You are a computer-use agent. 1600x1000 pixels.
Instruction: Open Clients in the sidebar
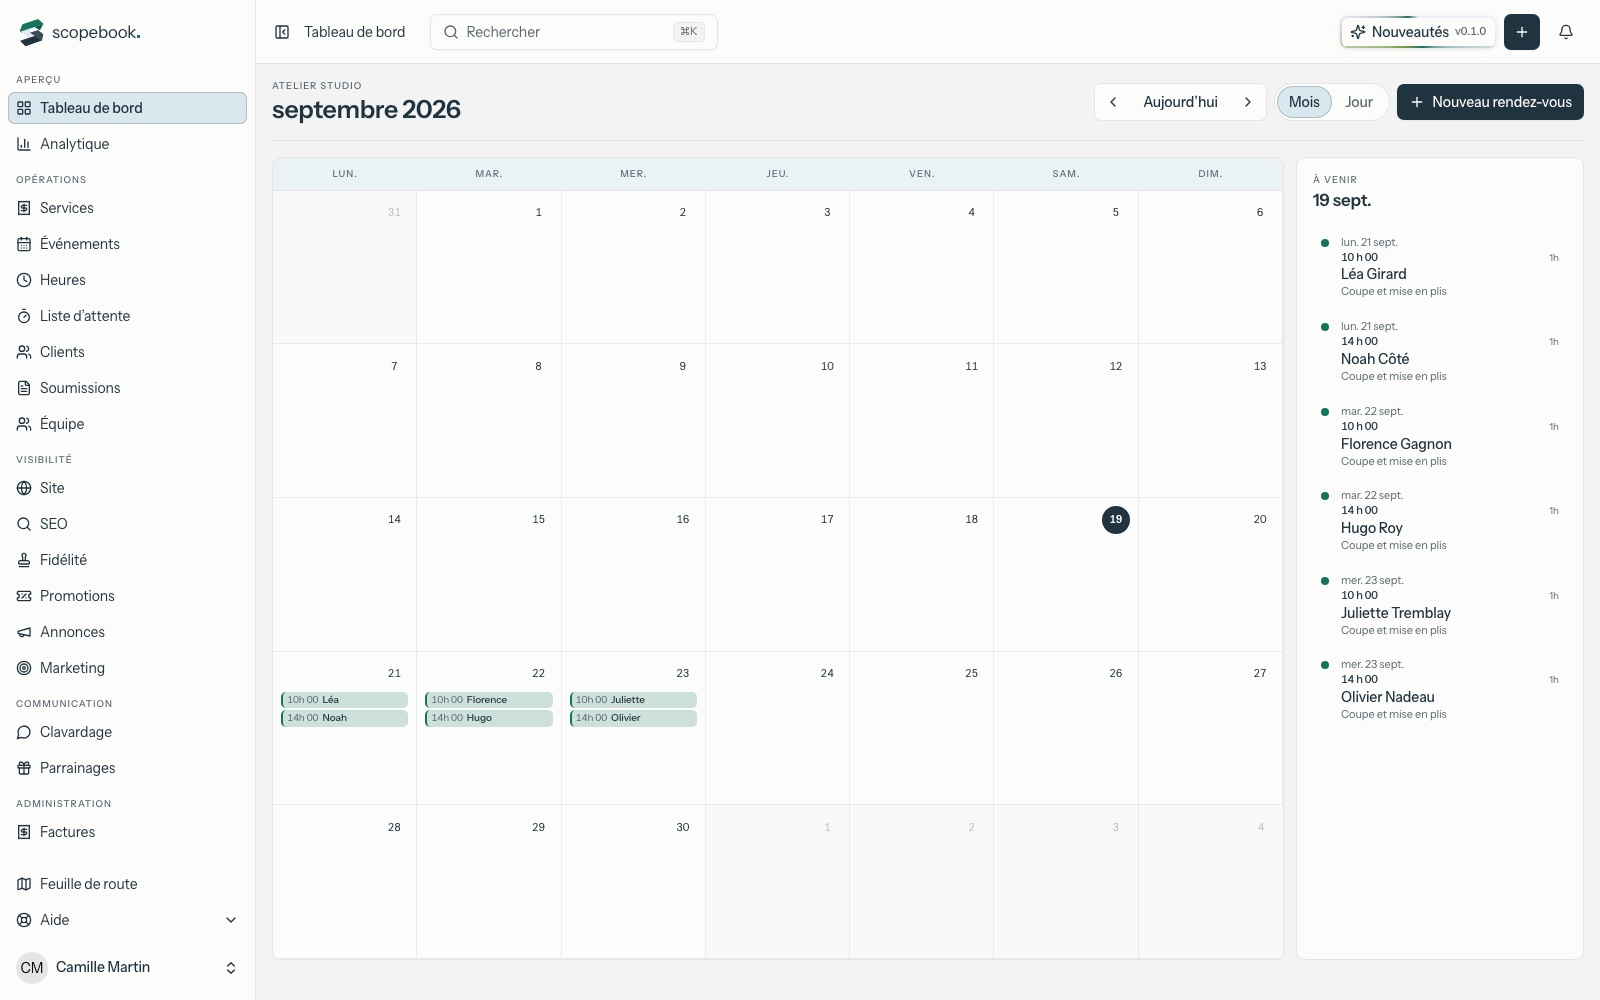[x=127, y=352]
